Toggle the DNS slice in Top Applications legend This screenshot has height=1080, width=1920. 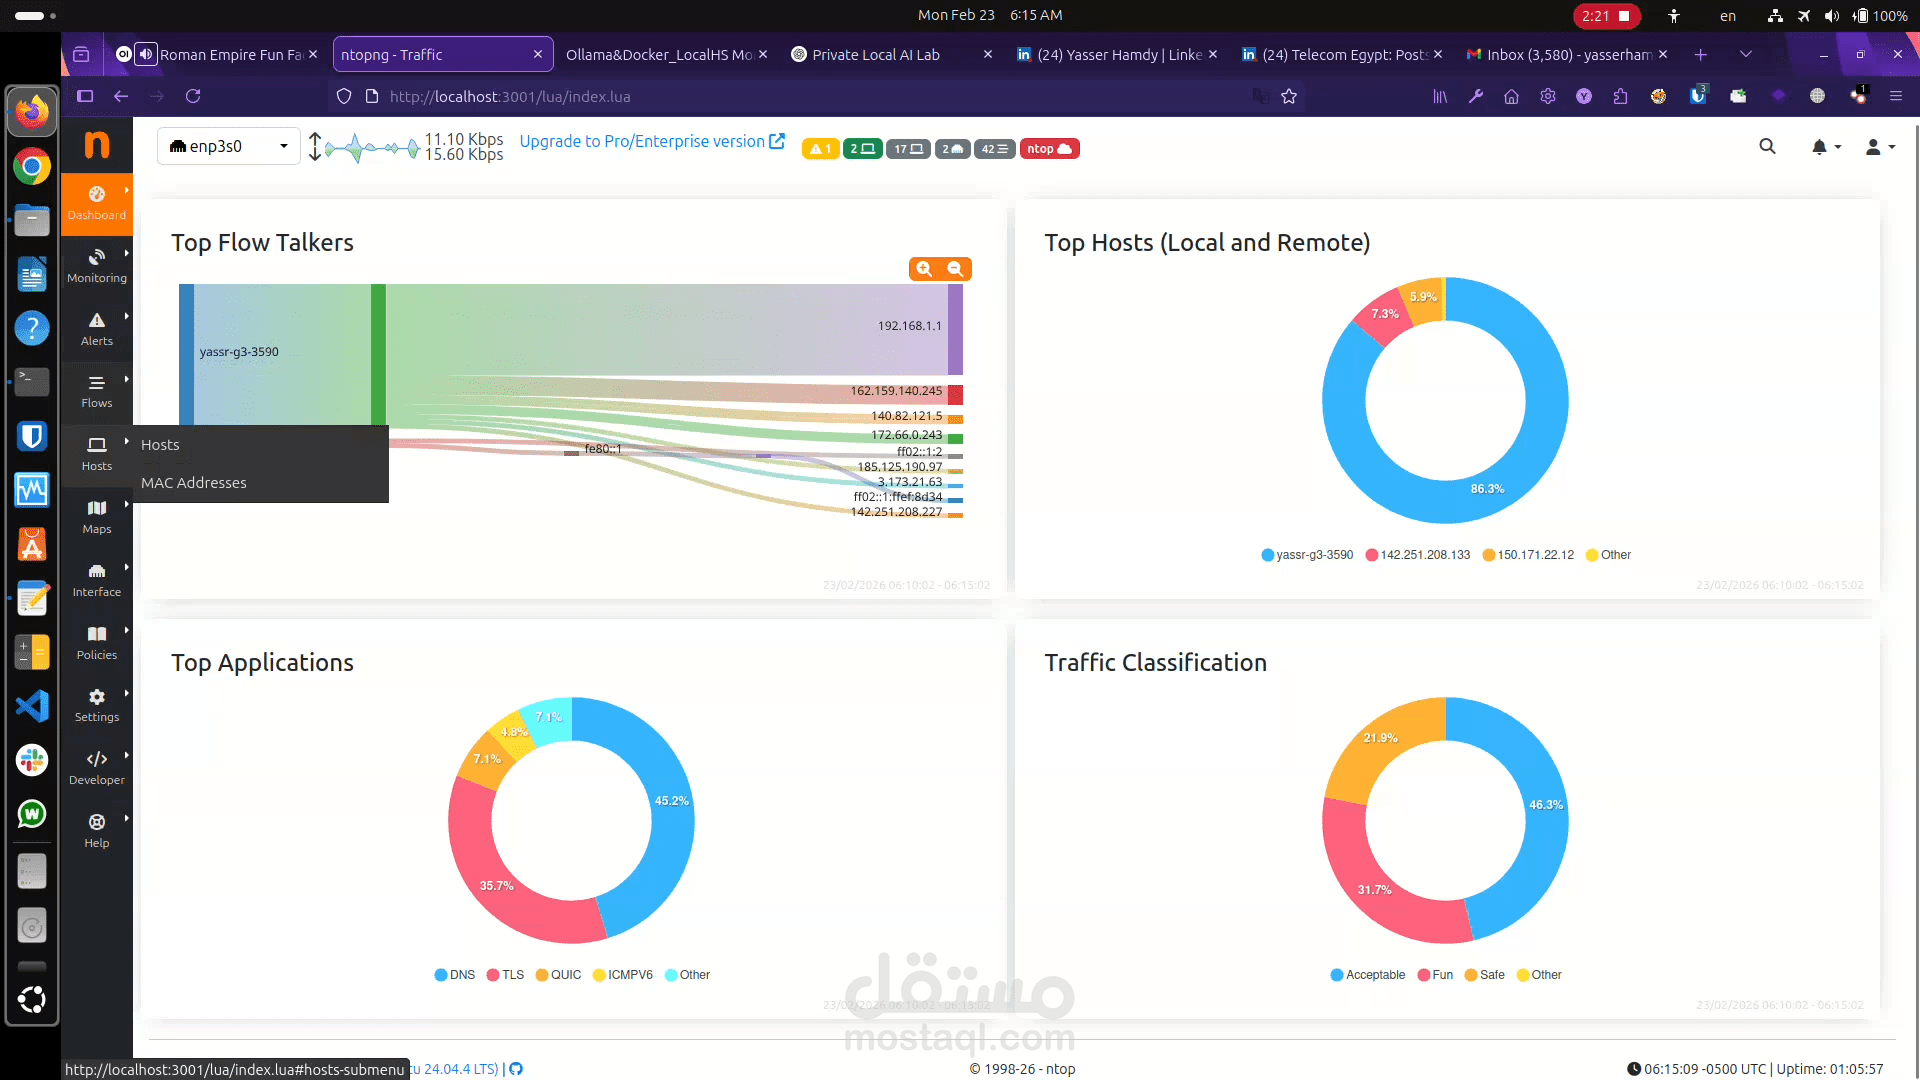coord(455,975)
